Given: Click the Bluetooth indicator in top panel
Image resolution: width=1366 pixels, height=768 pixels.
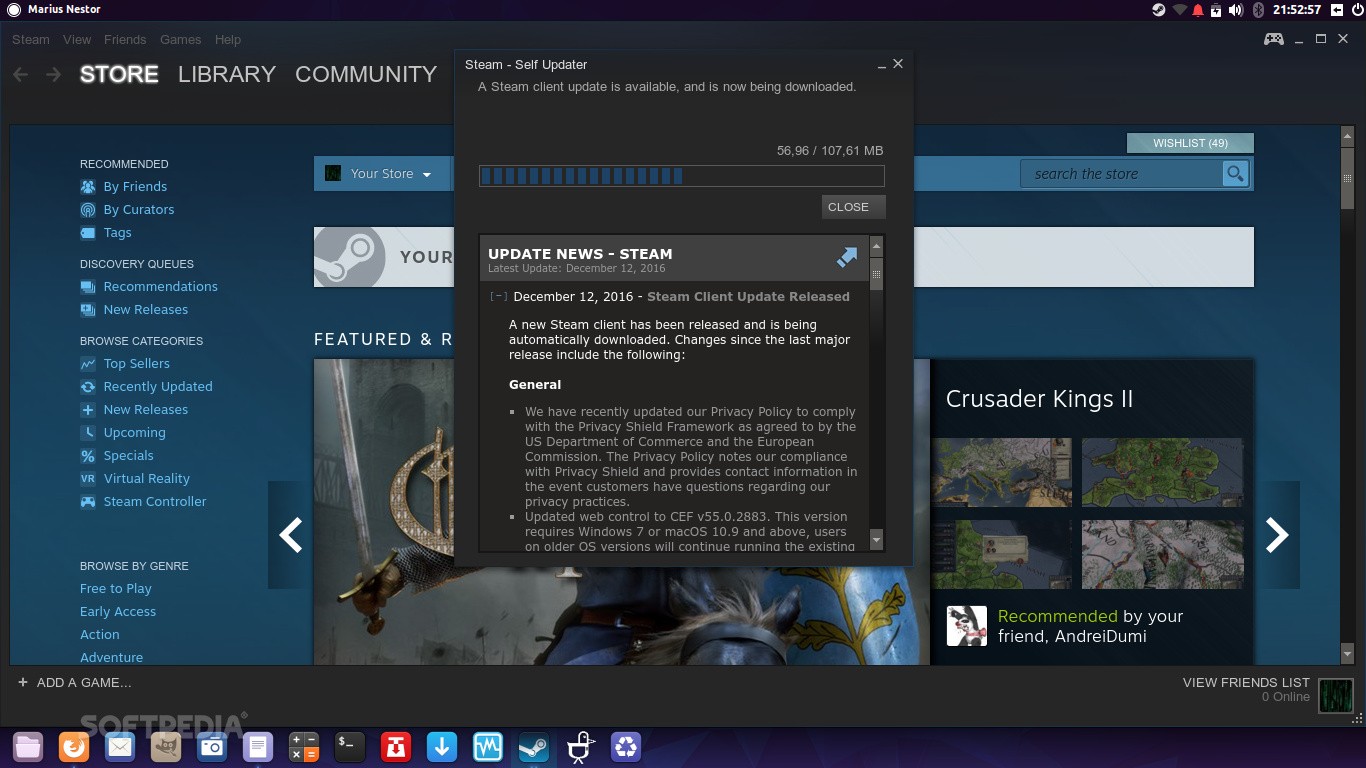Looking at the screenshot, I should (x=1259, y=10).
